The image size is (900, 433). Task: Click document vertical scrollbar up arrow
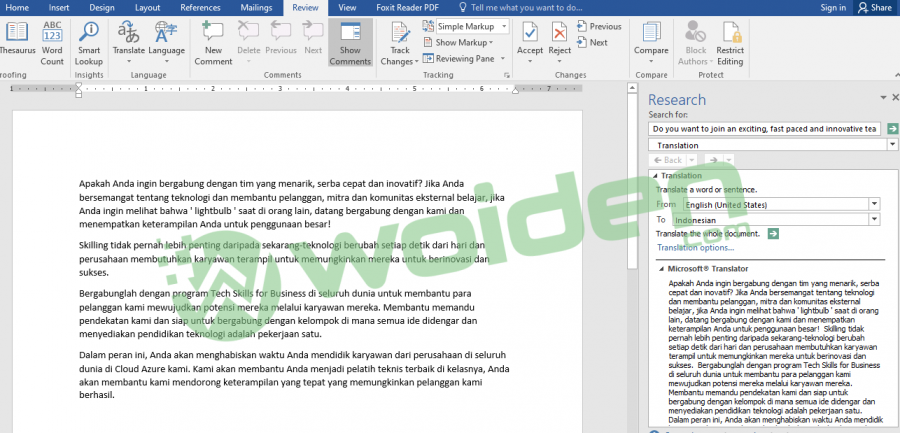click(x=632, y=88)
